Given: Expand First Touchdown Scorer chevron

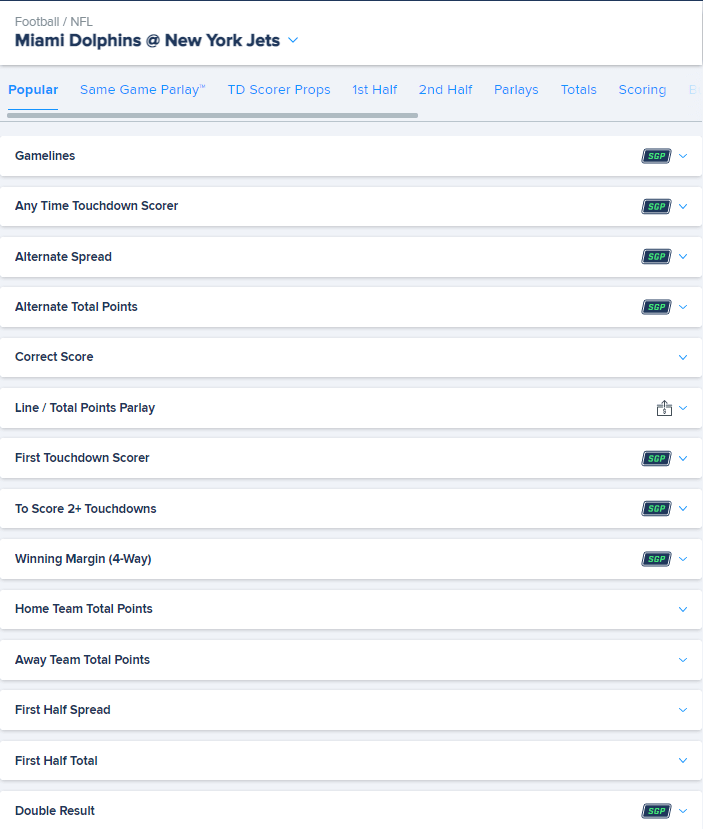Looking at the screenshot, I should (x=683, y=458).
